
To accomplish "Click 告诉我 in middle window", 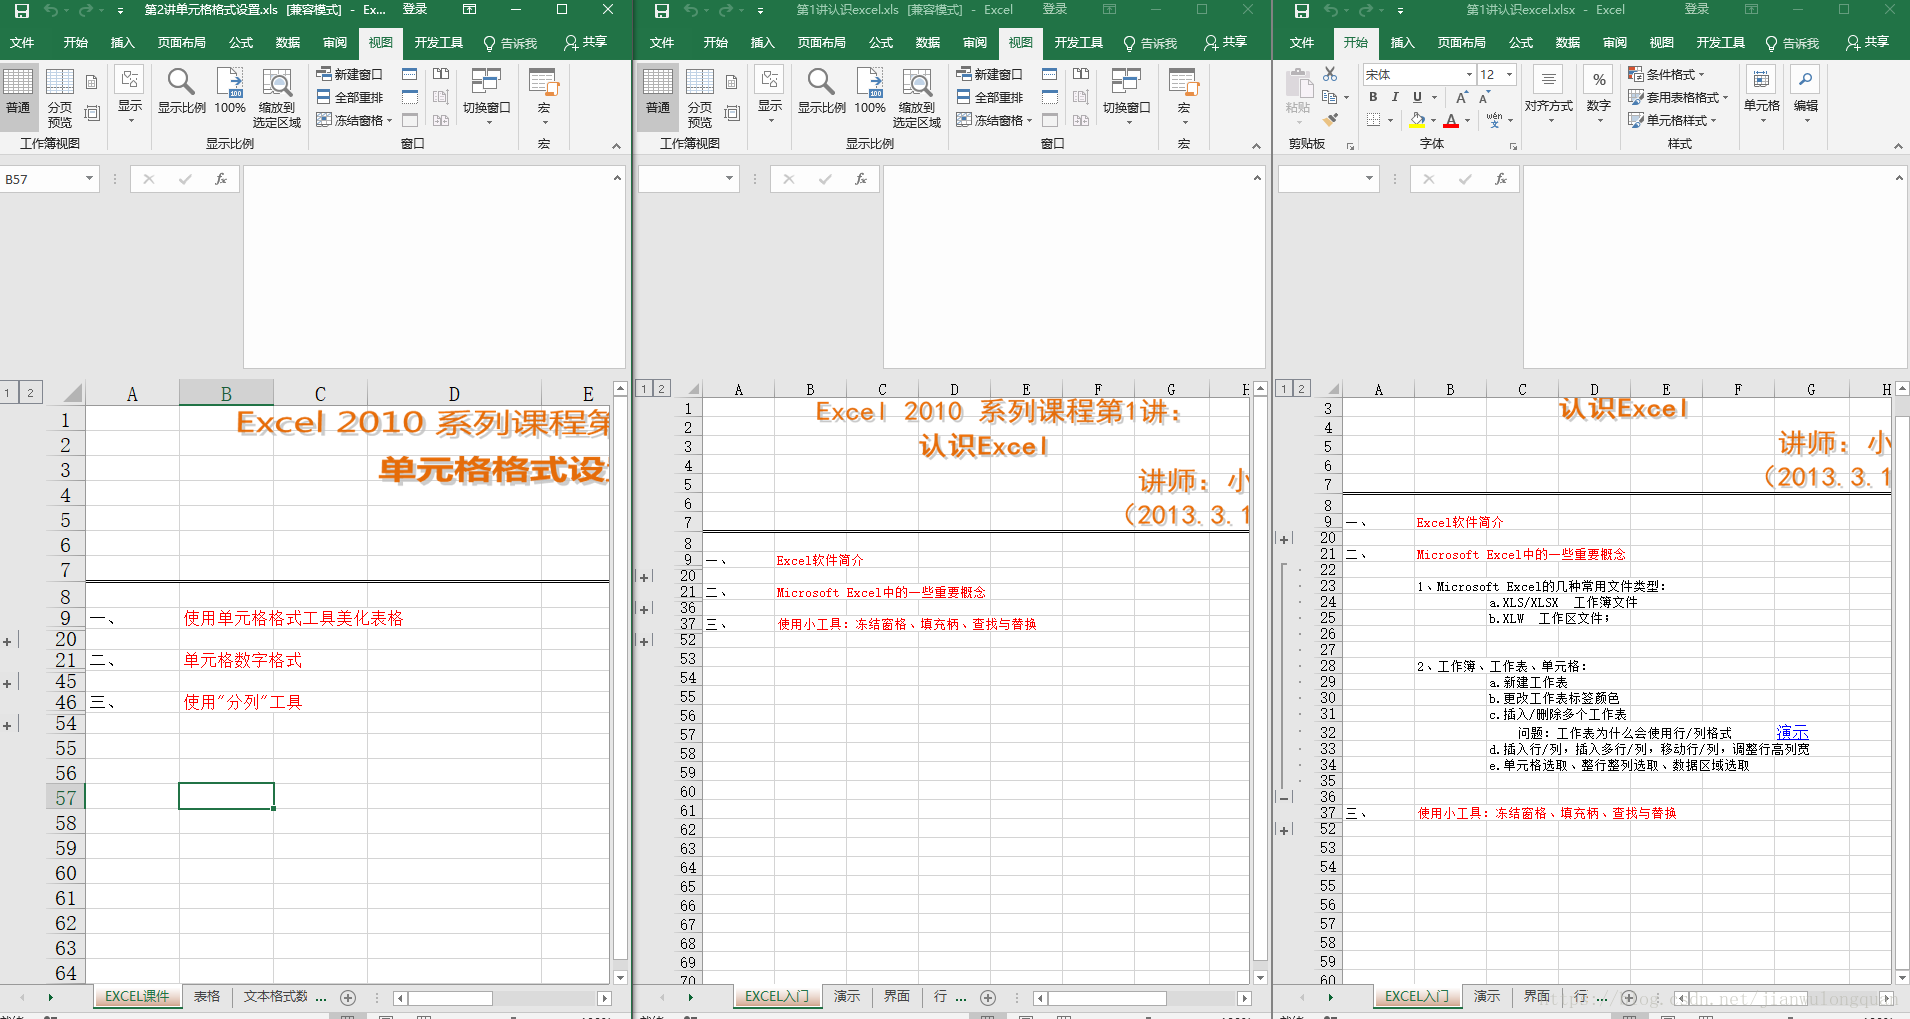I will [x=1150, y=43].
